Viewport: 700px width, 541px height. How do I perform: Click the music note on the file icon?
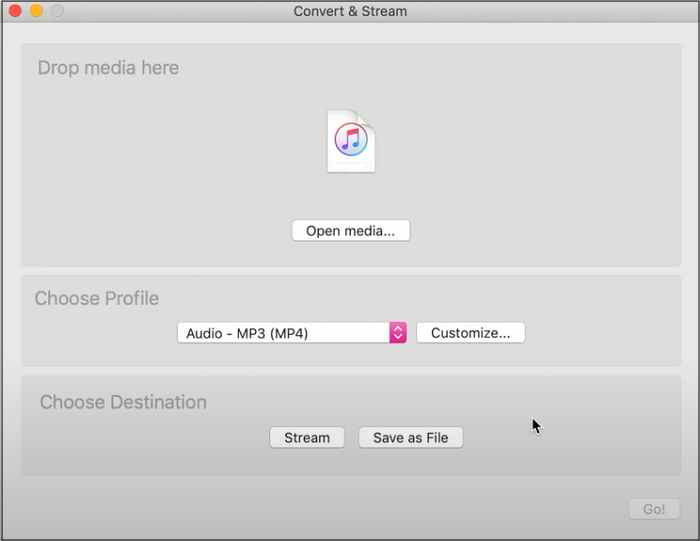pos(350,139)
